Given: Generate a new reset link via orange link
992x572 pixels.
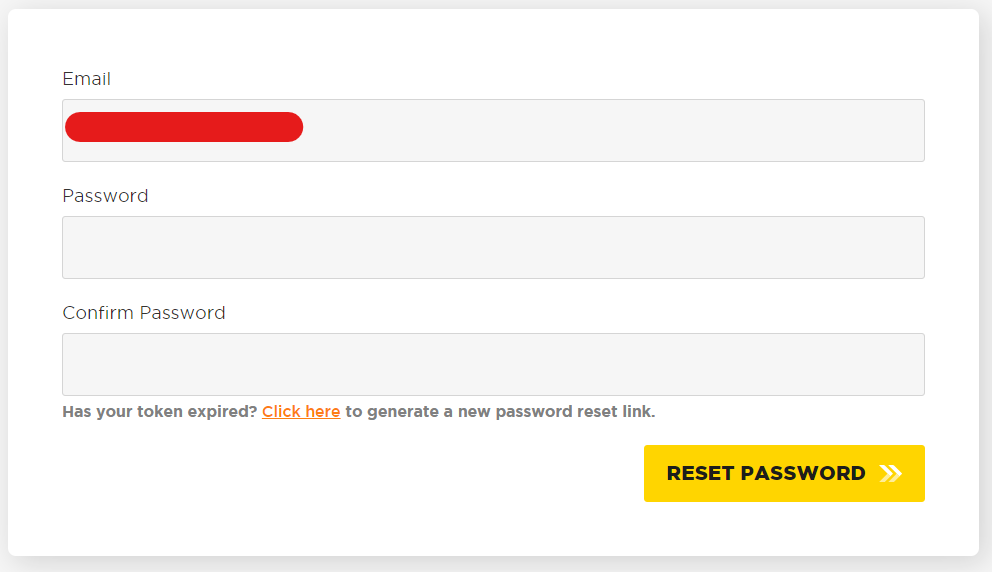Looking at the screenshot, I should pyautogui.click(x=301, y=412).
